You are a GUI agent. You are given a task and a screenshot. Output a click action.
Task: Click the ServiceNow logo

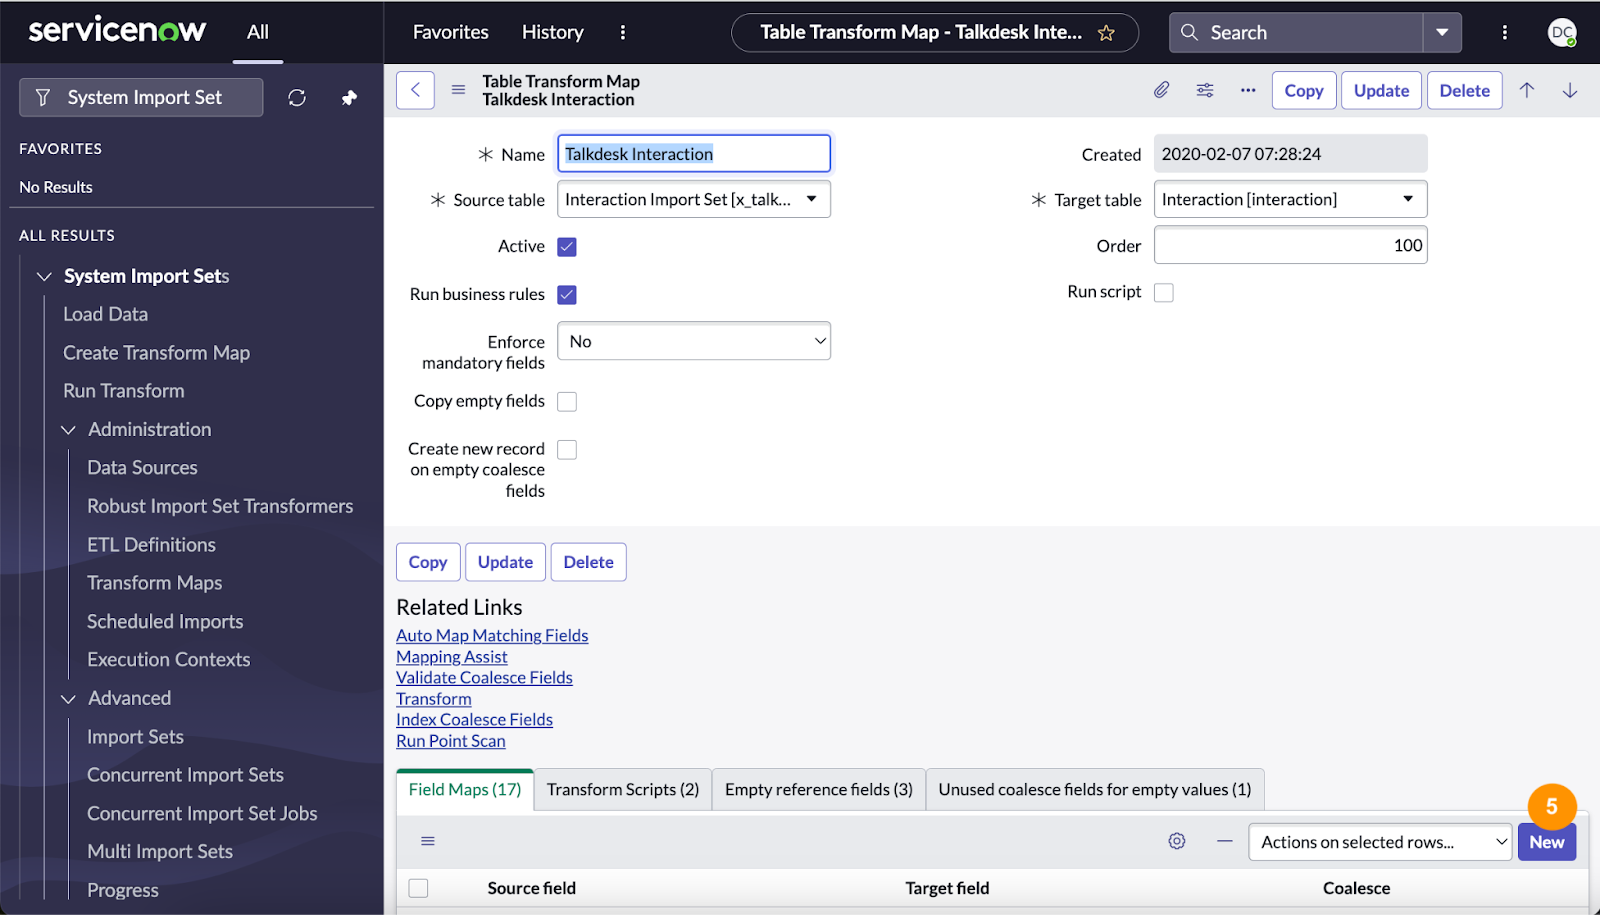point(117,31)
